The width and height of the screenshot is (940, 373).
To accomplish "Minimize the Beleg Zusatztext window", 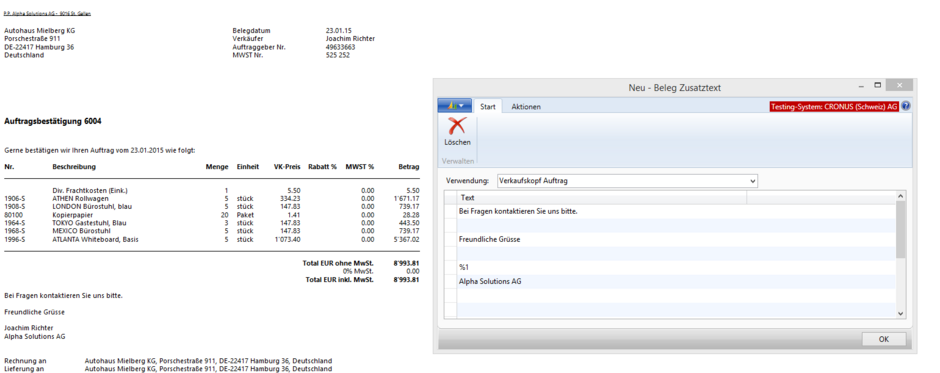I will pyautogui.click(x=861, y=85).
